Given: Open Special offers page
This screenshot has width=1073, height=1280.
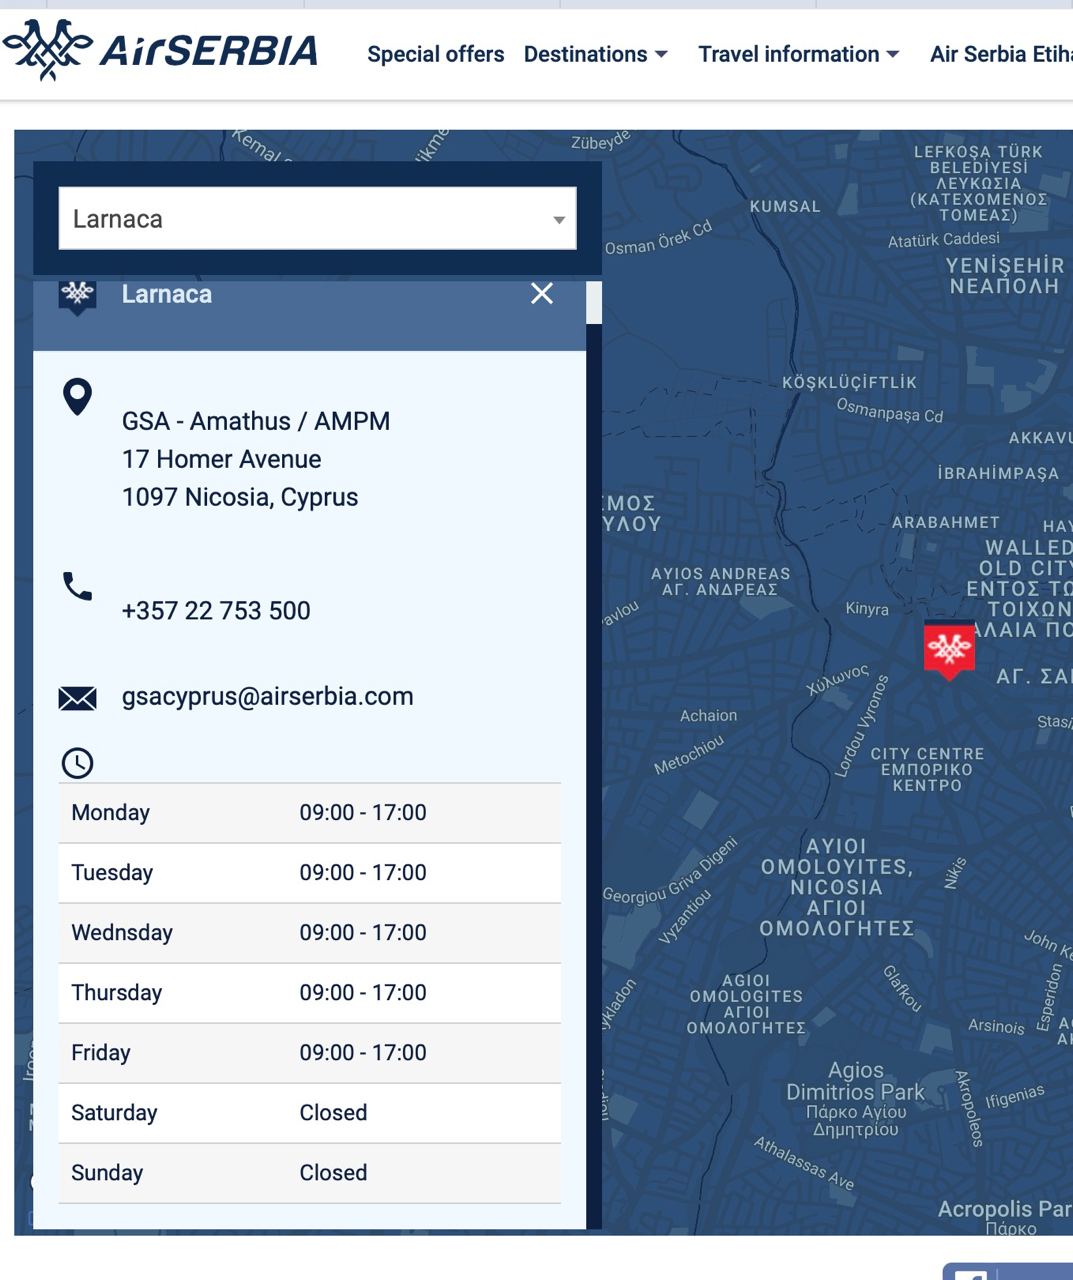Looking at the screenshot, I should [x=435, y=54].
